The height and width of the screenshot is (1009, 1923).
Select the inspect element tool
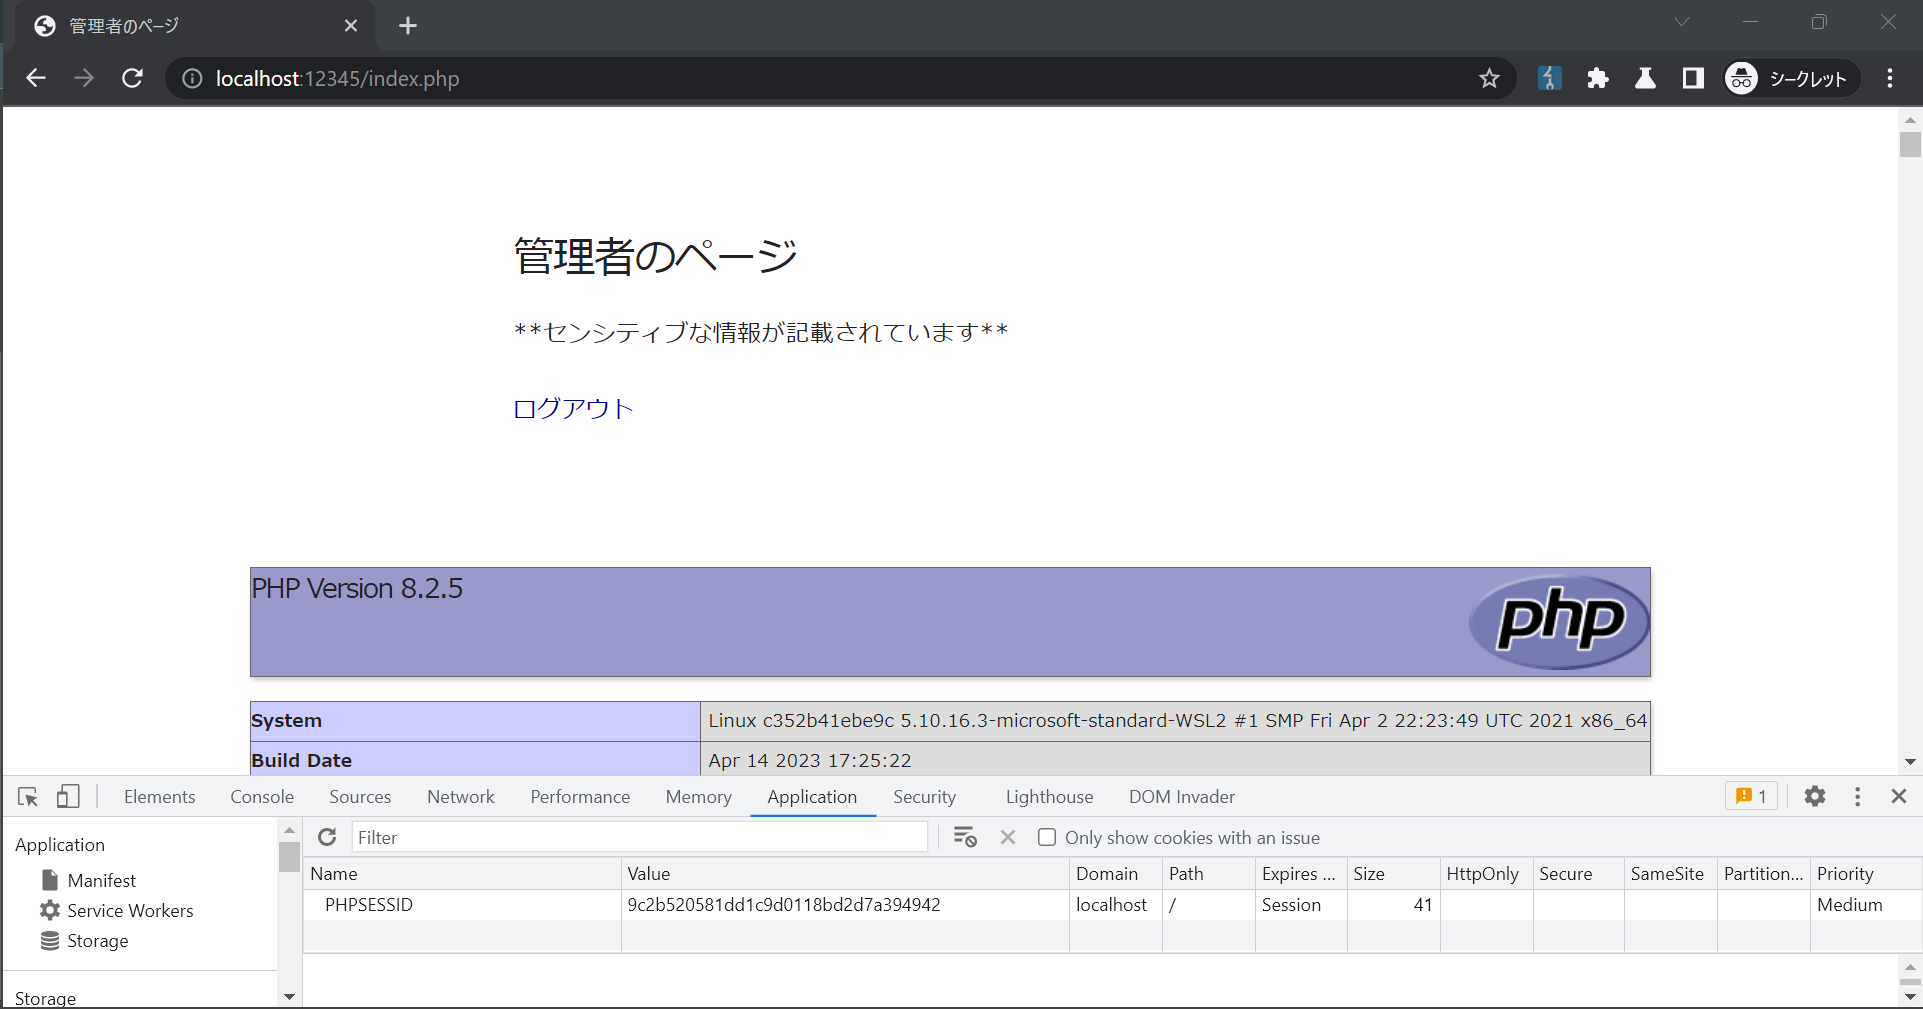26,797
